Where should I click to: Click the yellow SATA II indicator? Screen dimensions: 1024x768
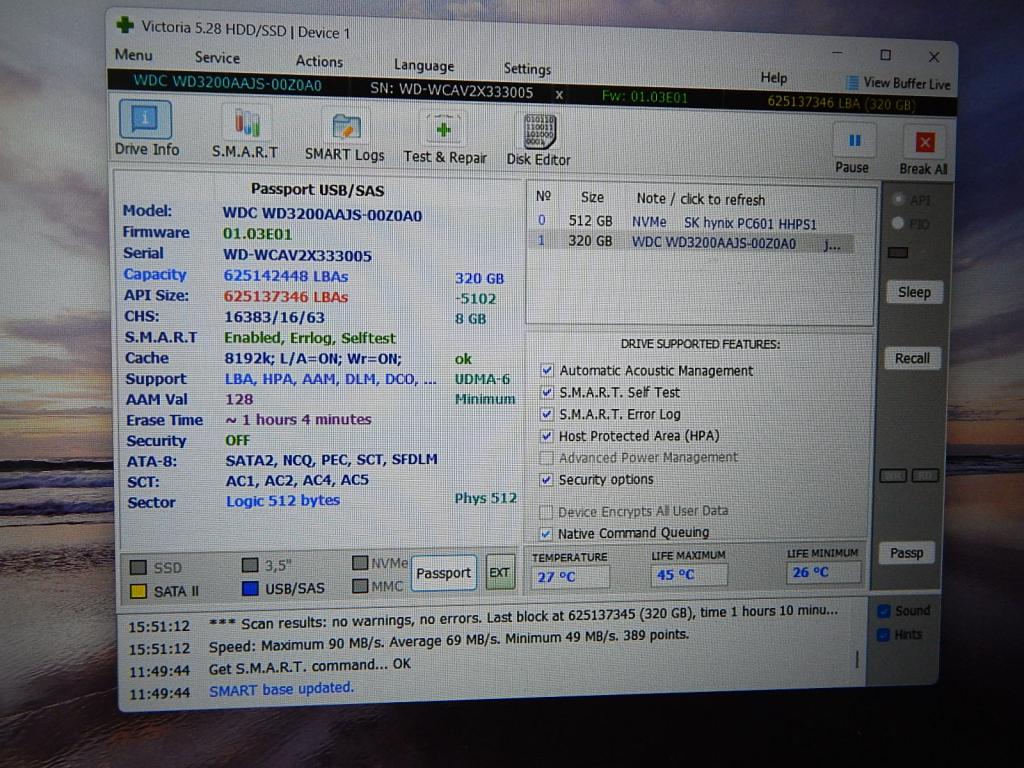138,591
